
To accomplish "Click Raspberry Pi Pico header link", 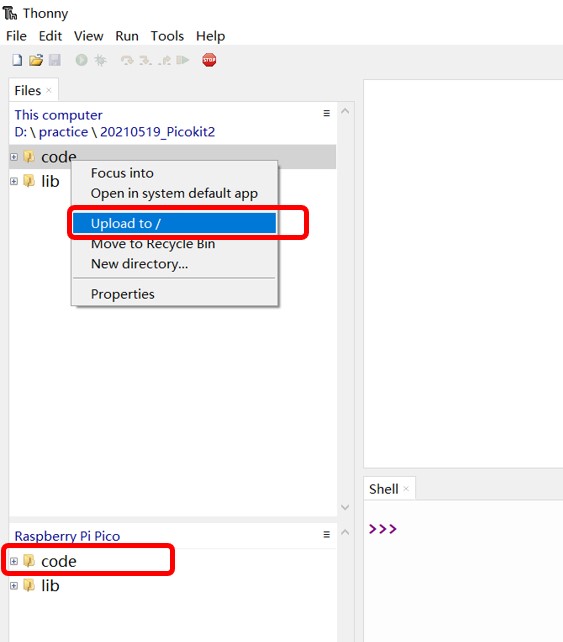I will click(68, 536).
